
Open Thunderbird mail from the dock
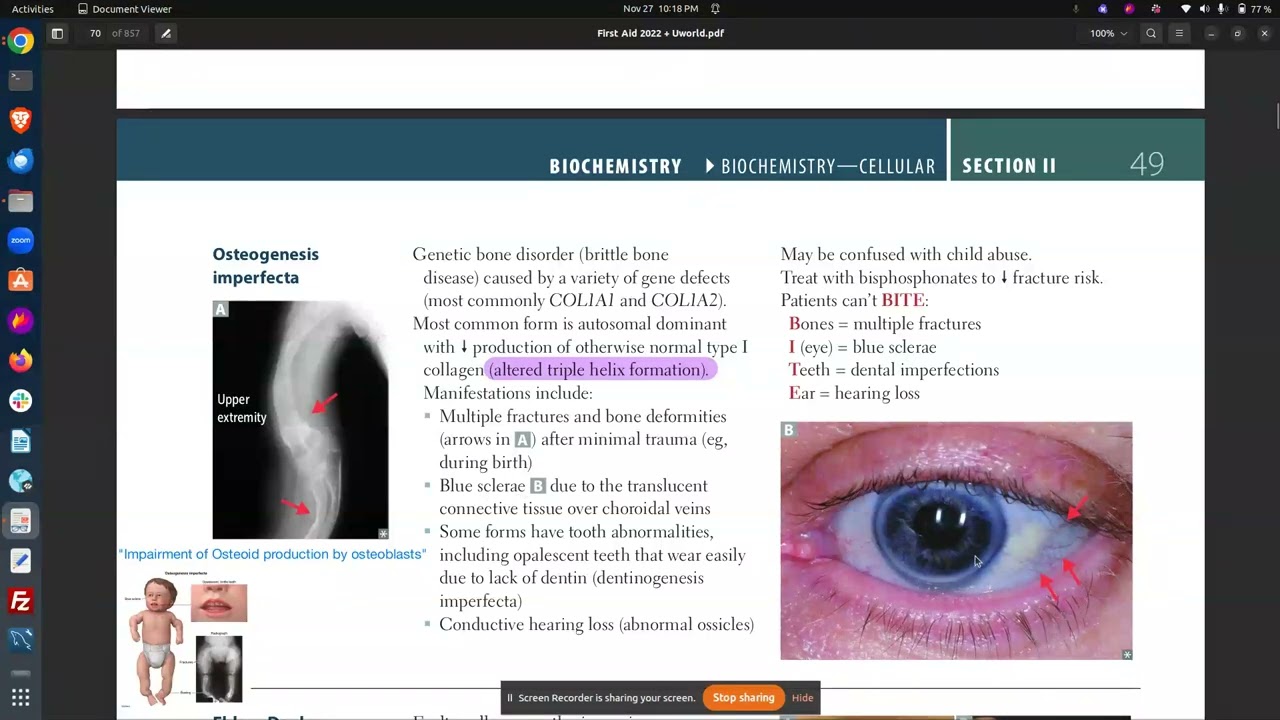click(20, 160)
